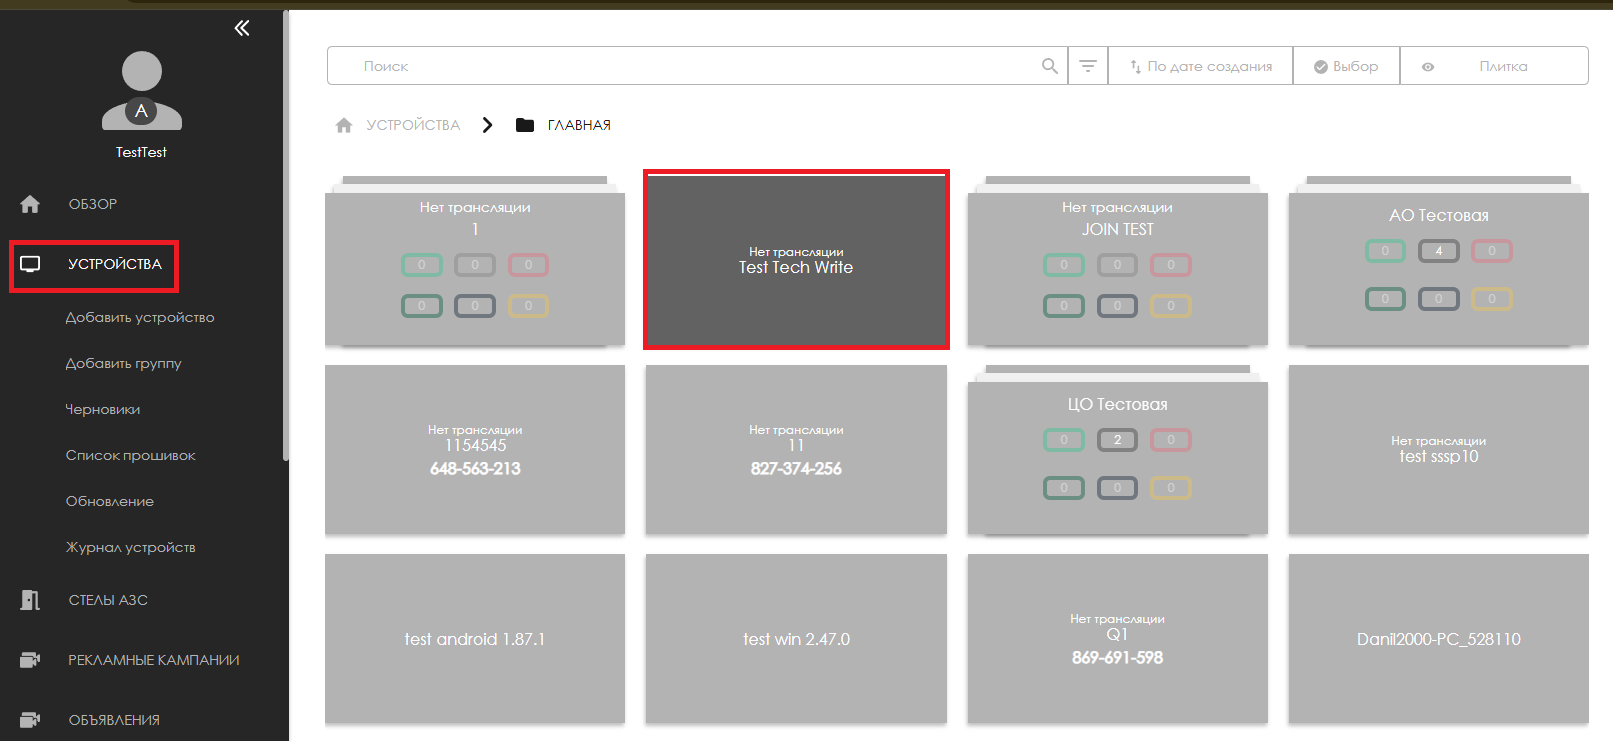Click inside the Поиск search field
1613x741 pixels.
[690, 66]
